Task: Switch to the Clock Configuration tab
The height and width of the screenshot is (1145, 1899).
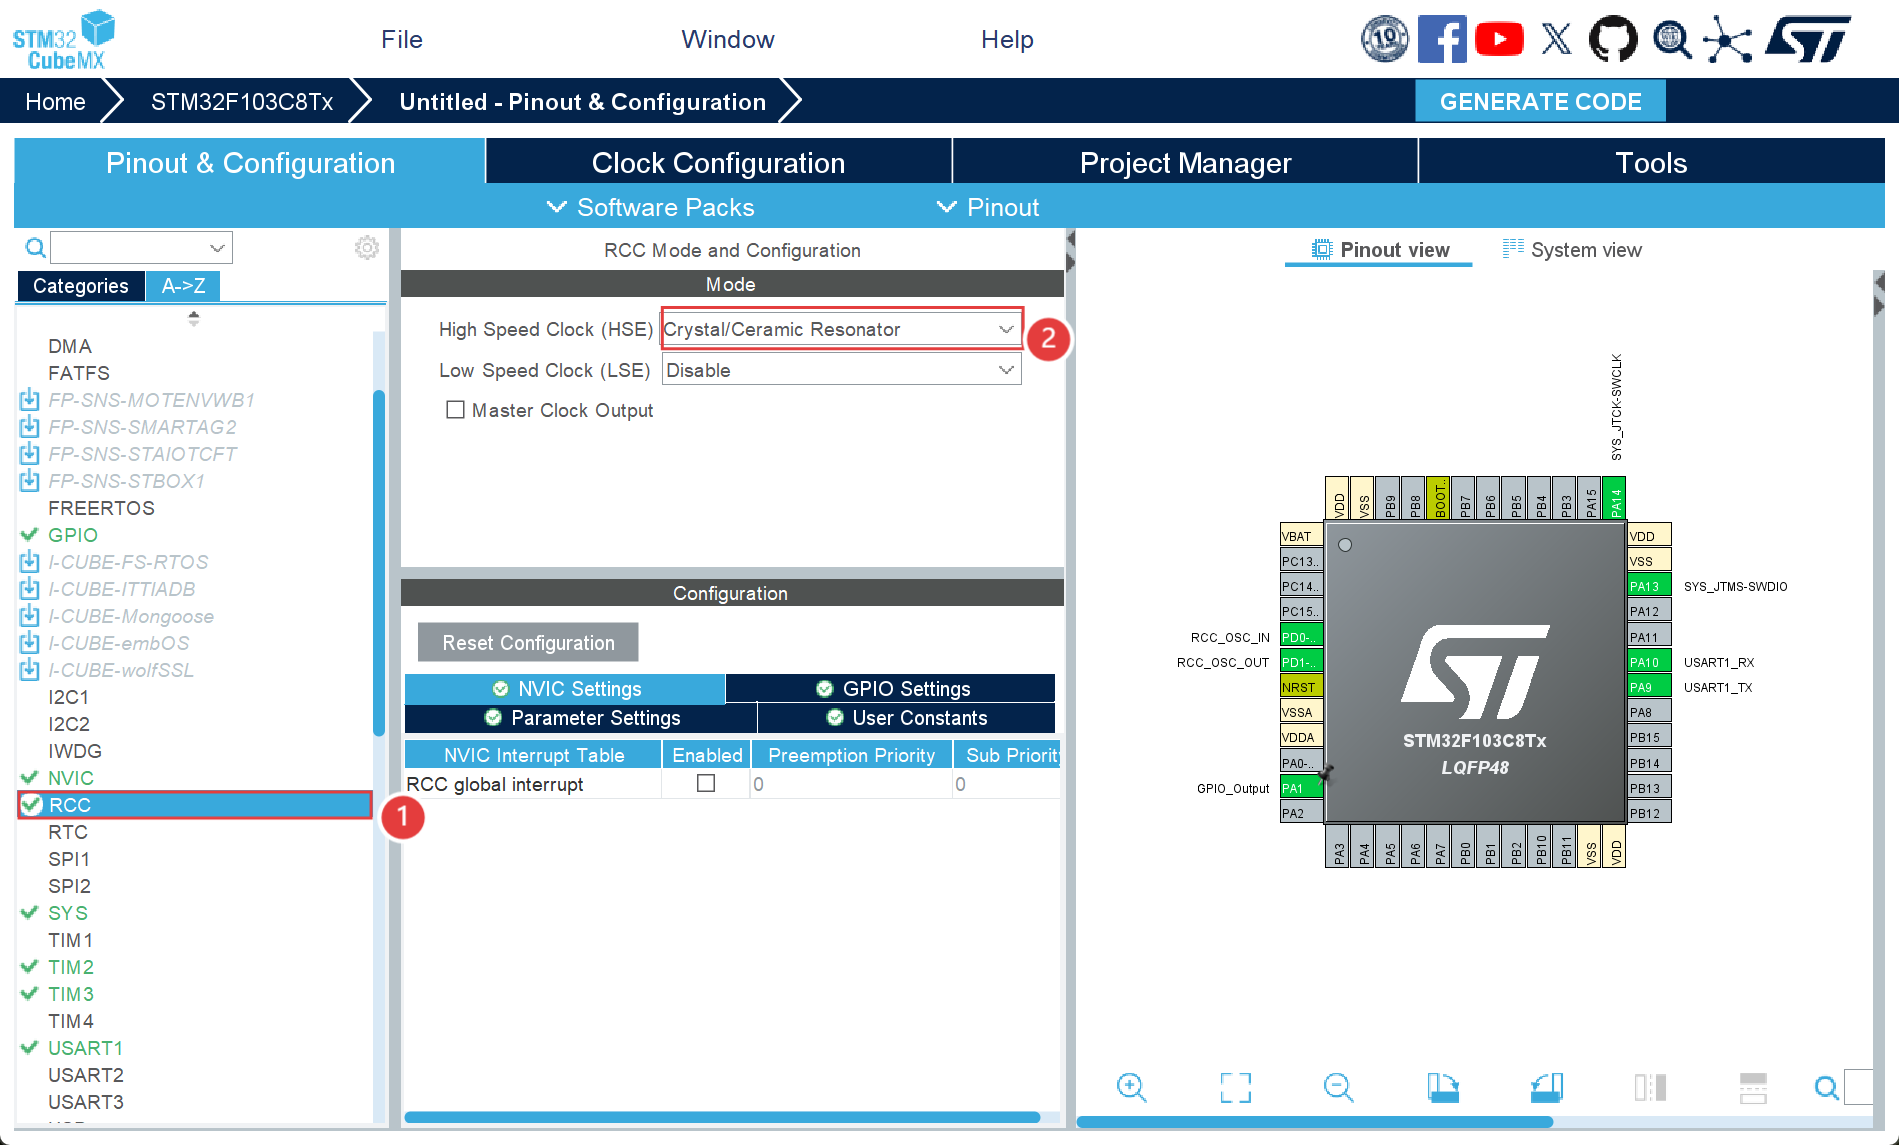Action: [x=718, y=162]
